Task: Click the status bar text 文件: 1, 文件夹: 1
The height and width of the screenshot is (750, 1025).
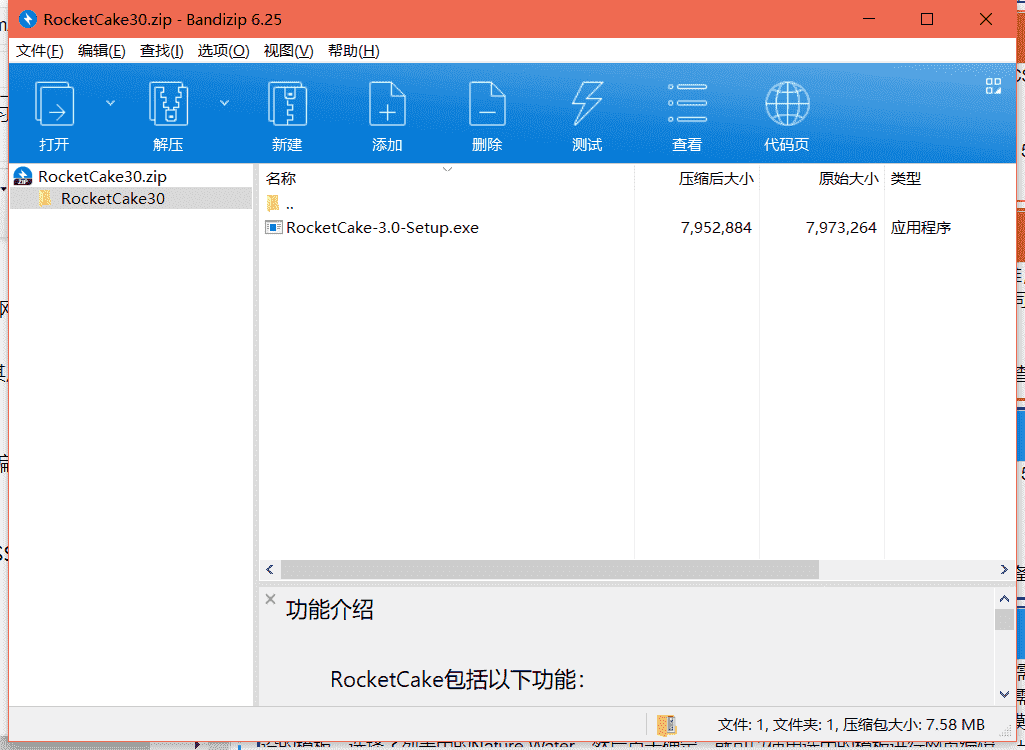Action: coord(777,724)
